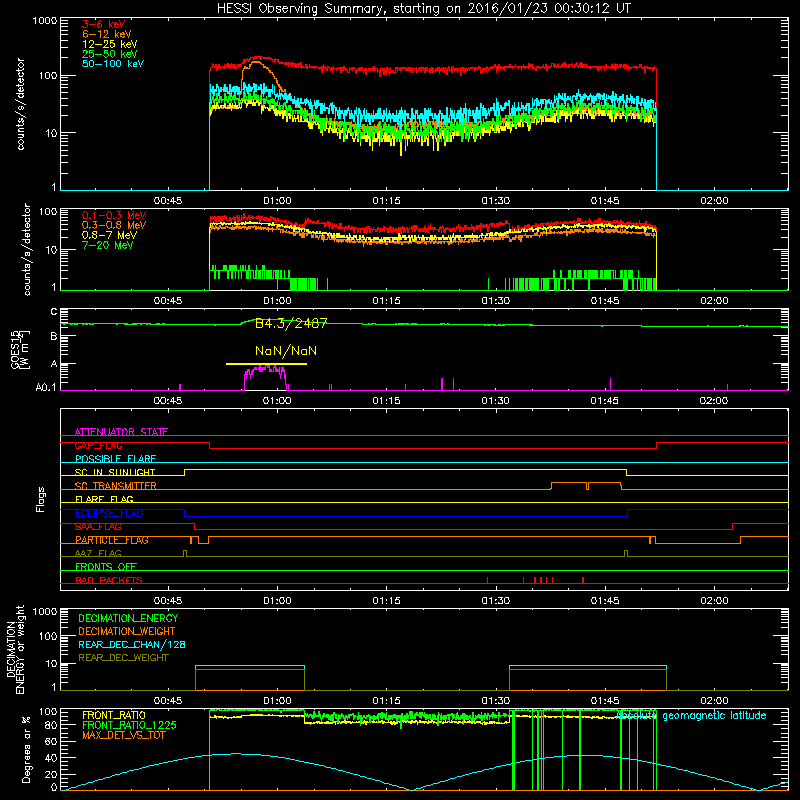Select the blue 'ECLIPSE_FLAG' label
The image size is (800, 800).
109,513
